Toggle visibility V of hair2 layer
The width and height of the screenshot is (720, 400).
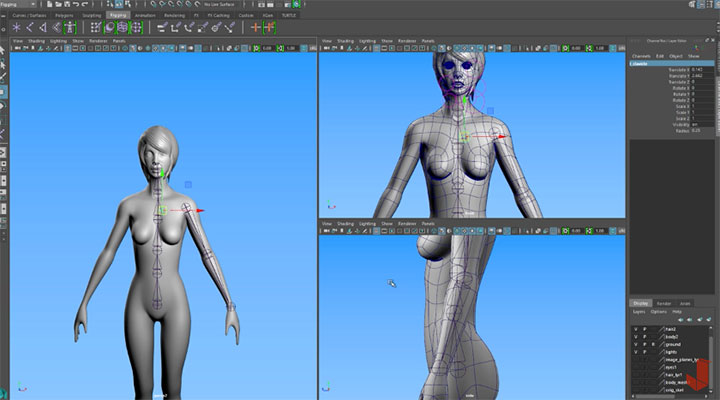[636, 329]
